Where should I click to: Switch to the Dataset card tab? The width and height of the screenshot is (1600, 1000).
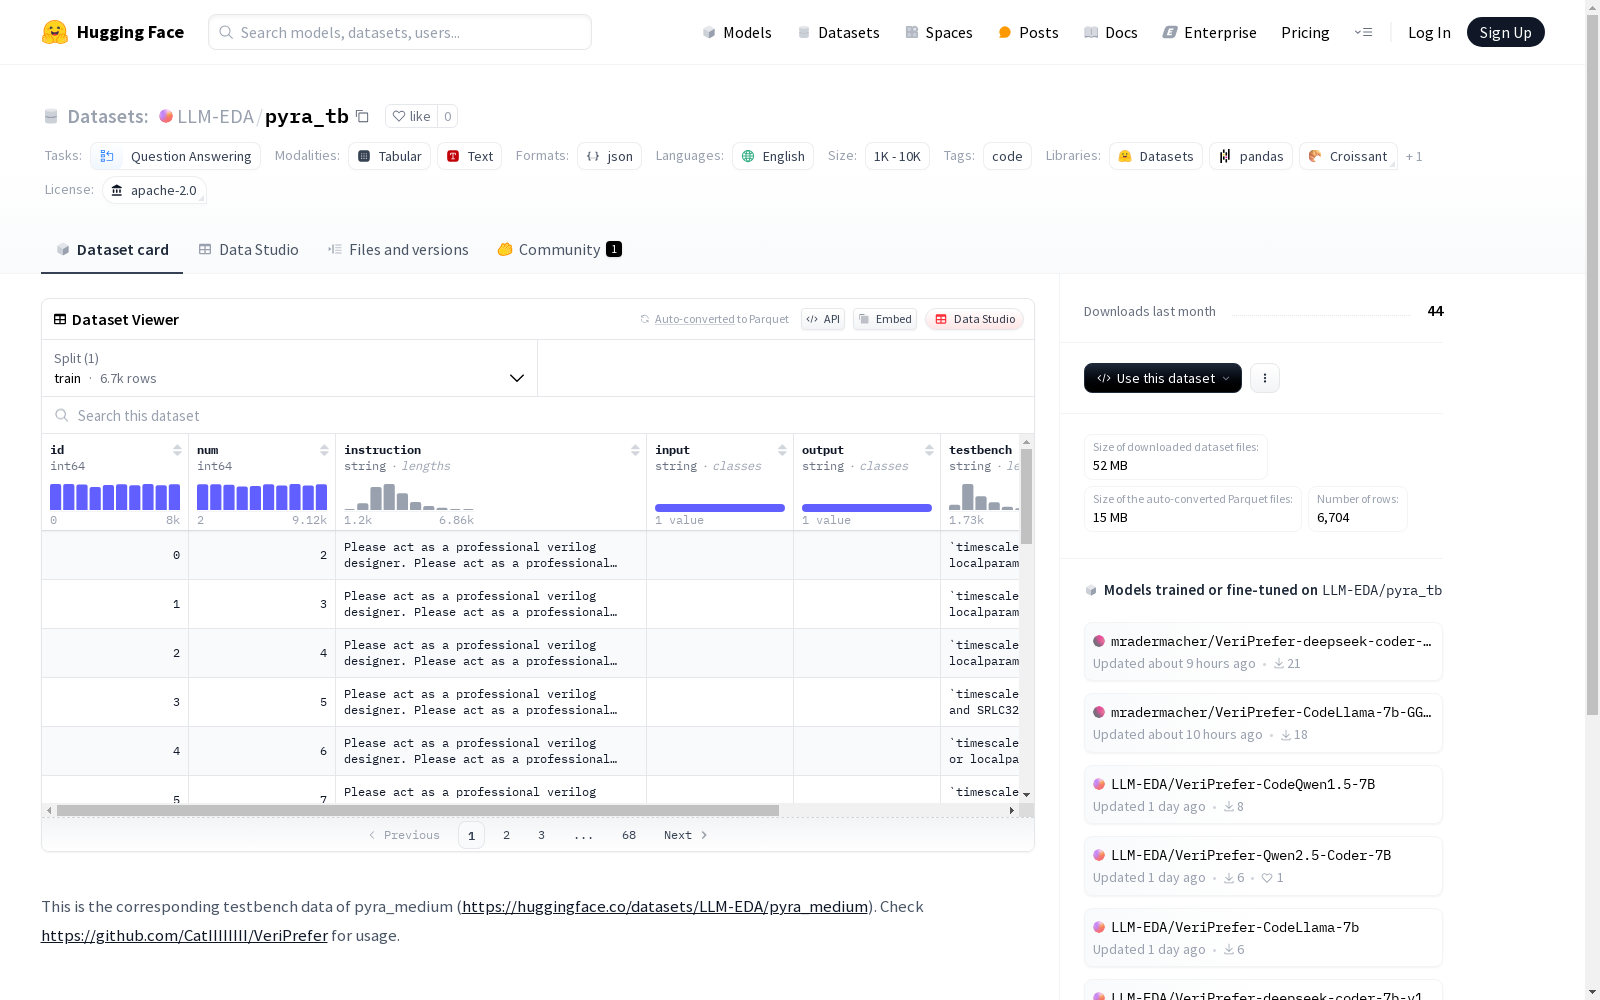[x=112, y=250]
